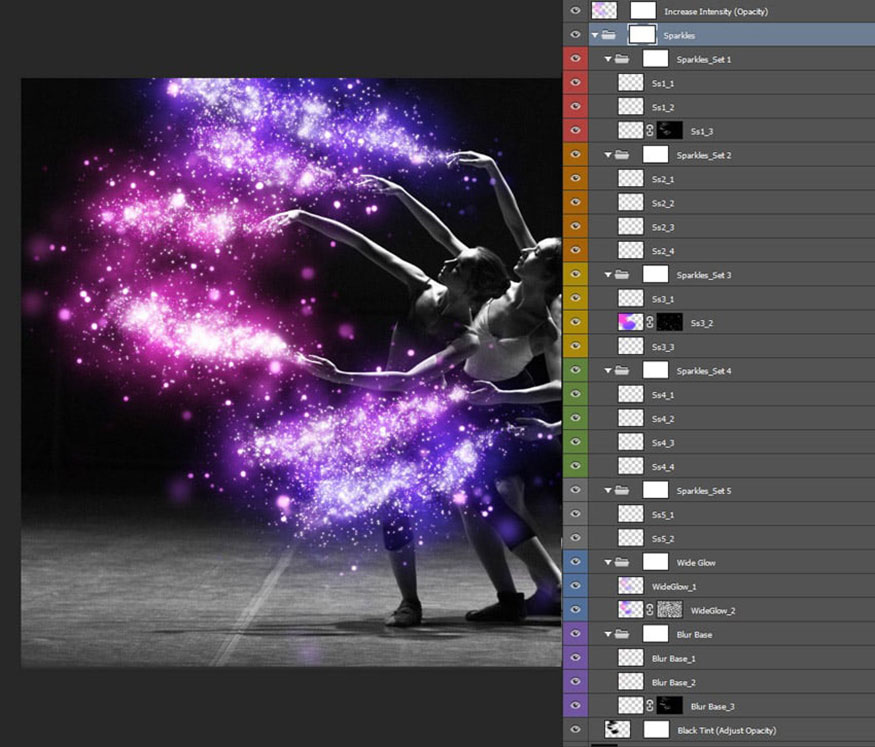
Task: Hide the Ss1_1 layer with eye icon
Action: (575, 83)
